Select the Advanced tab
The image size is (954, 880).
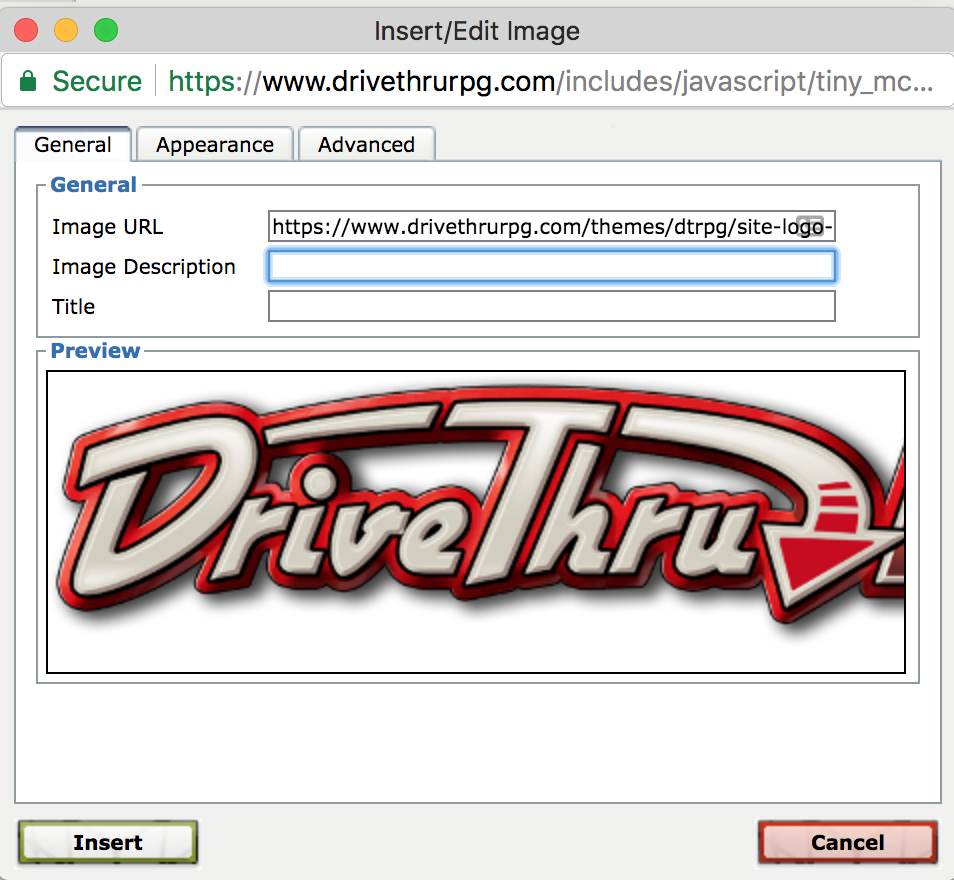(x=366, y=145)
